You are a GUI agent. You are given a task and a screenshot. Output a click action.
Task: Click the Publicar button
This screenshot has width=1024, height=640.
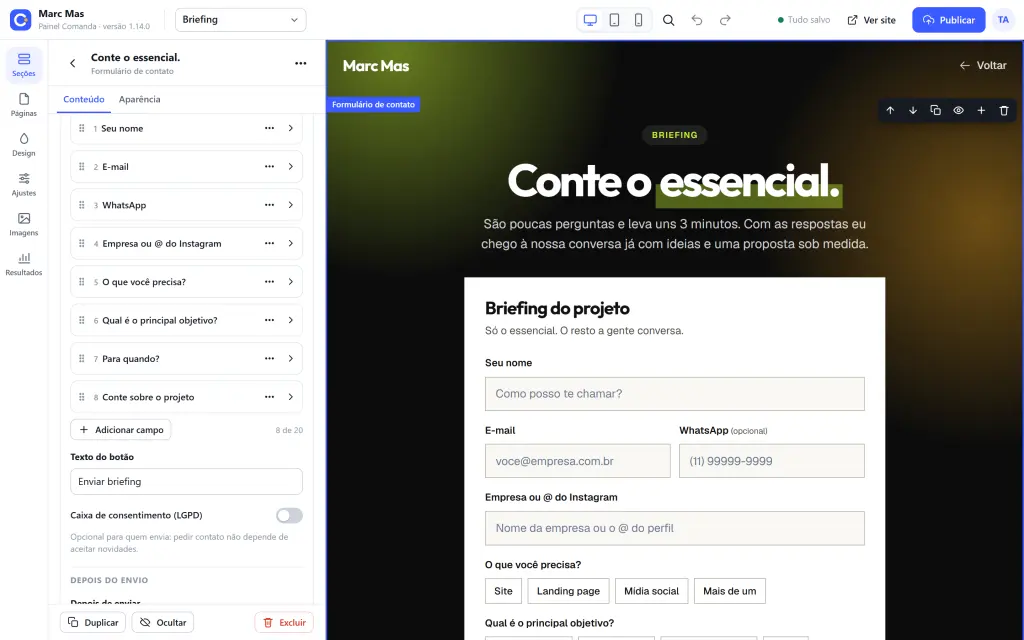(x=948, y=20)
